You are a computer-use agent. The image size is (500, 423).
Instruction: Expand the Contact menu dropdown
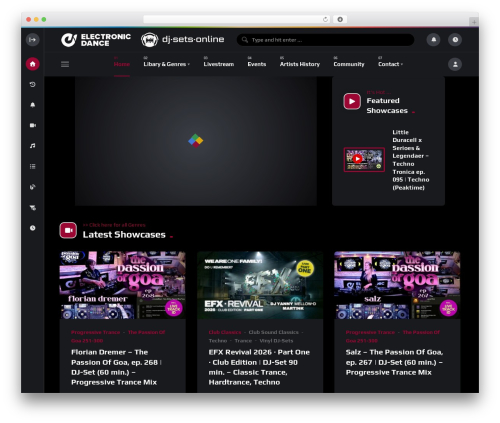(390, 64)
